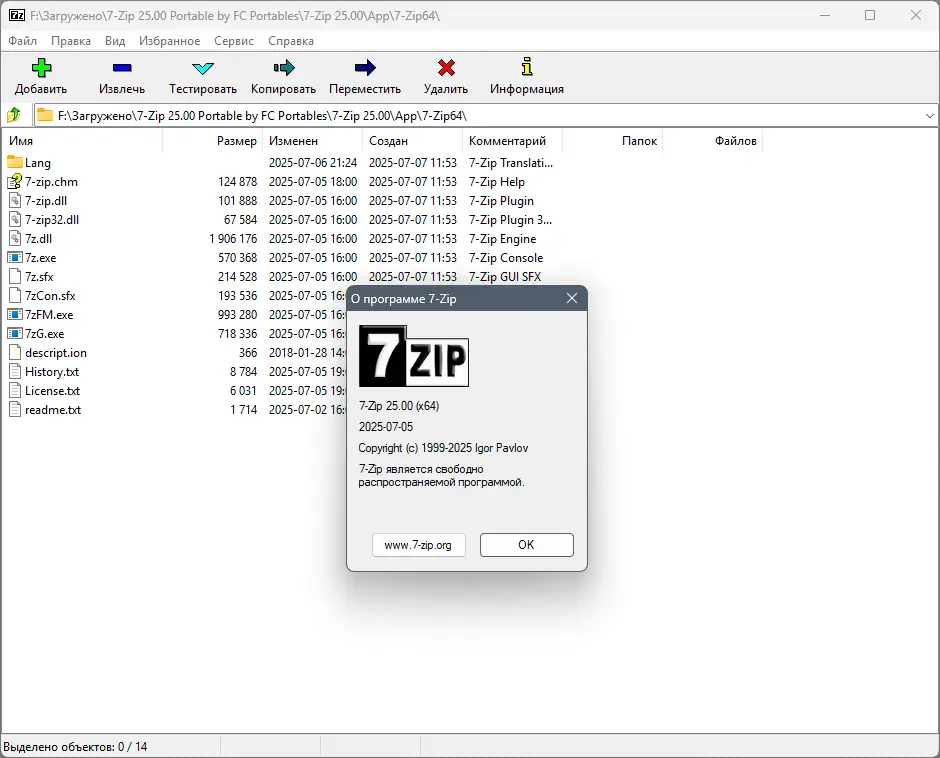Viewport: 940px width, 758px height.
Task: Click the red X Удалить icon
Action: pyautogui.click(x=446, y=68)
